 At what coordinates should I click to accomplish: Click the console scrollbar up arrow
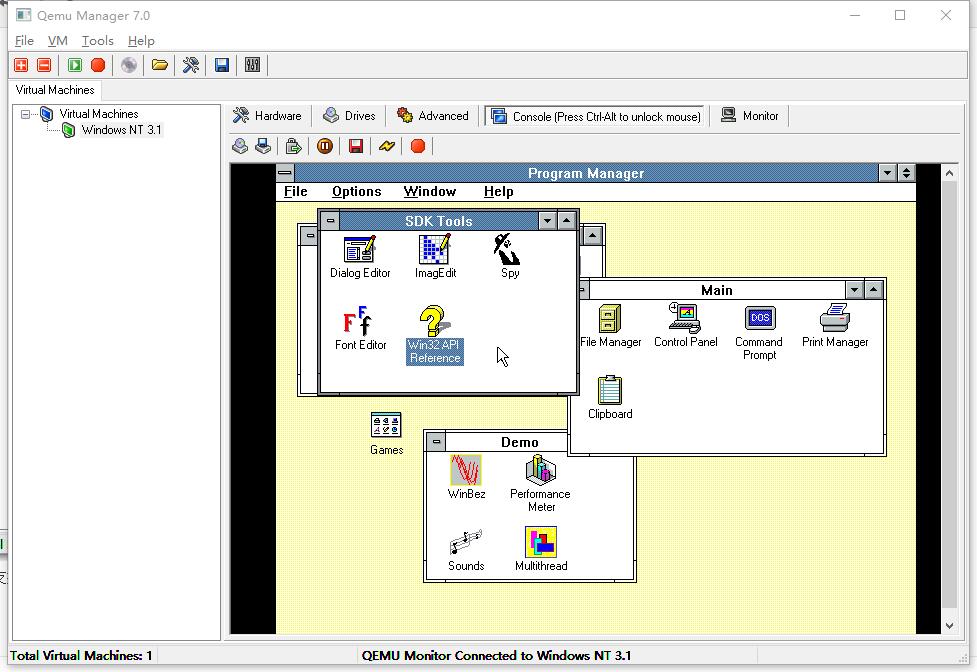[949, 173]
